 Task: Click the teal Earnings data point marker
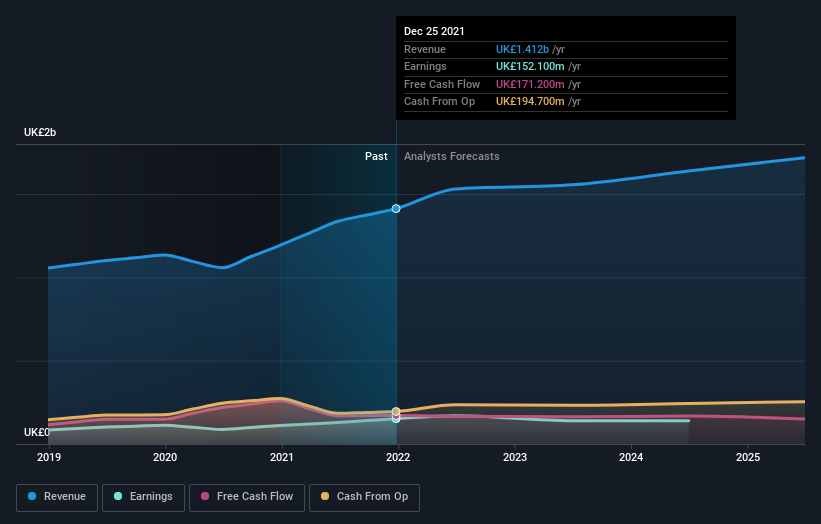click(396, 419)
